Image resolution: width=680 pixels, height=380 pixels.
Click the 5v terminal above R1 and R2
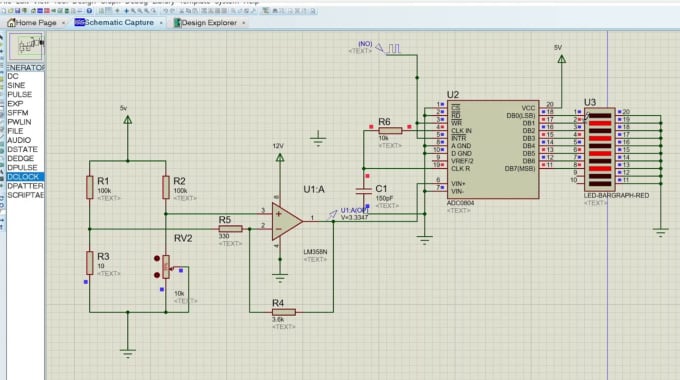(x=128, y=120)
